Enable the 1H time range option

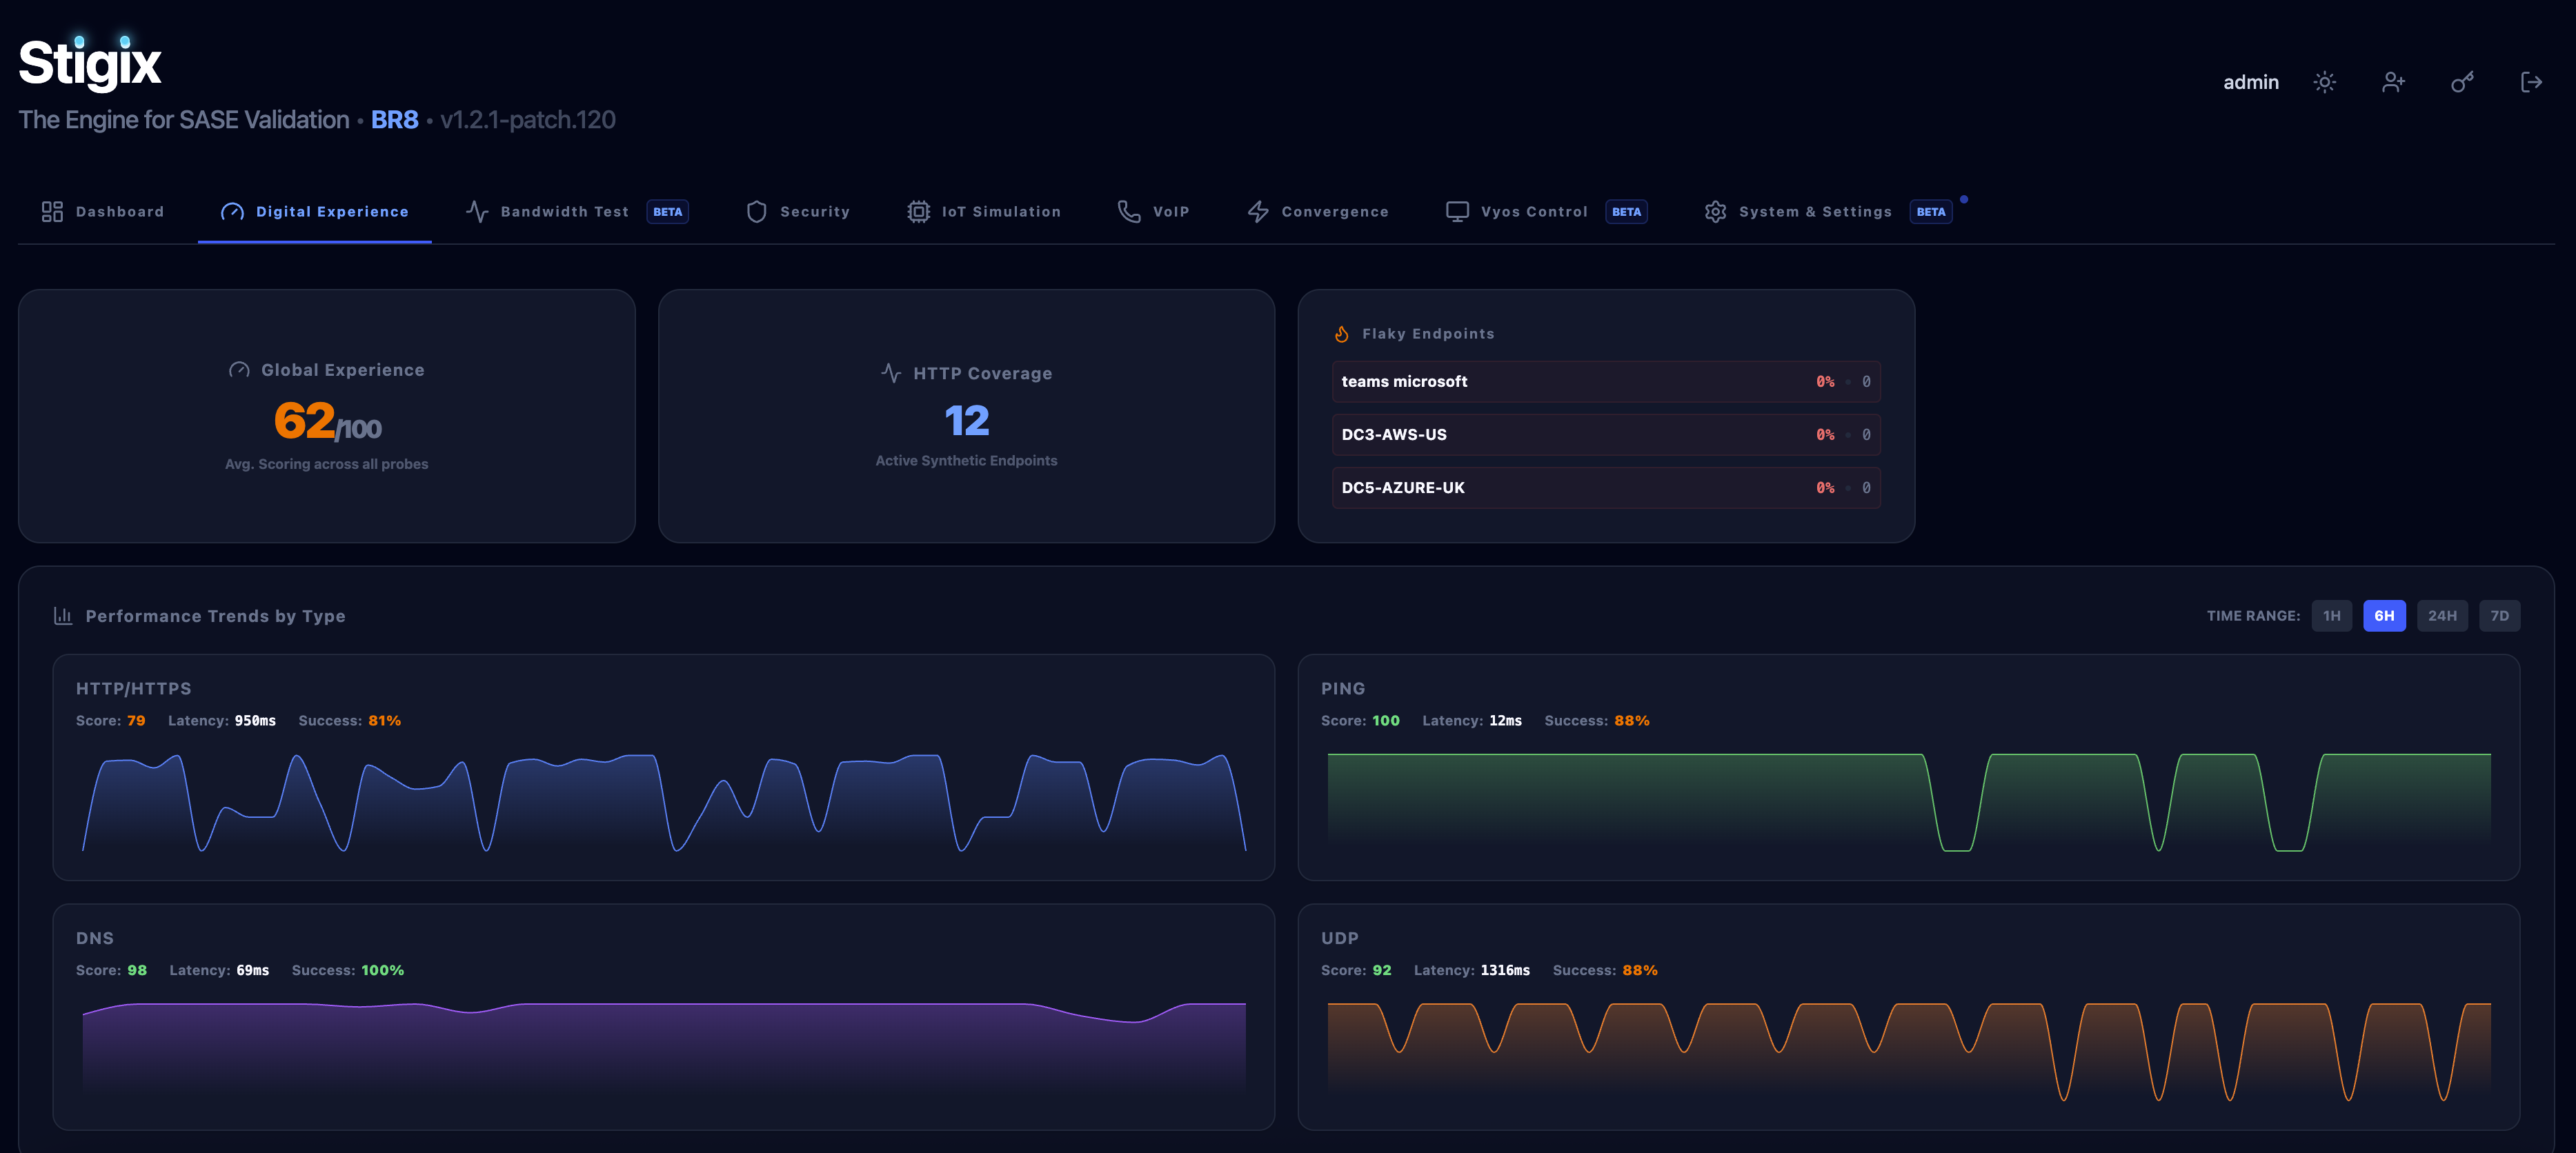point(2332,615)
